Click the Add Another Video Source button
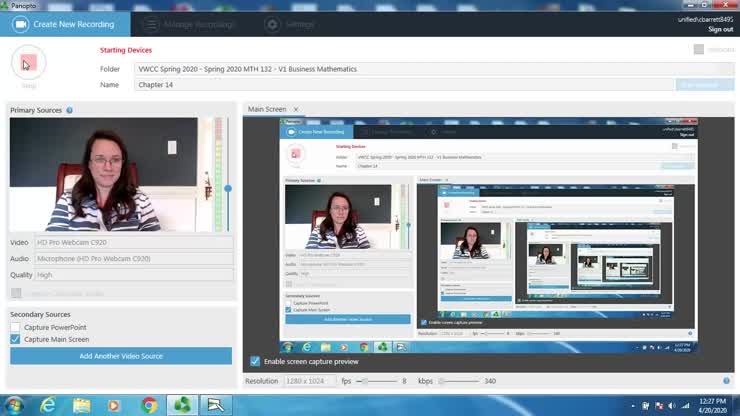The width and height of the screenshot is (740, 416). tap(121, 356)
